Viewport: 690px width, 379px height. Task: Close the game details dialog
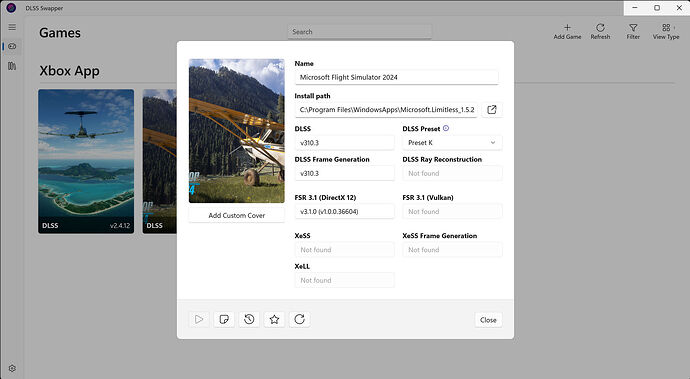click(x=488, y=320)
